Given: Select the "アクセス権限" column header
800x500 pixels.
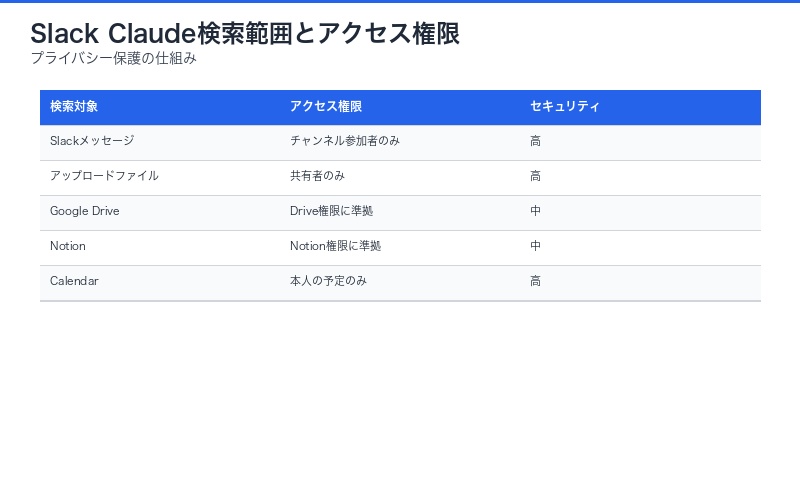Looking at the screenshot, I should click(326, 107).
